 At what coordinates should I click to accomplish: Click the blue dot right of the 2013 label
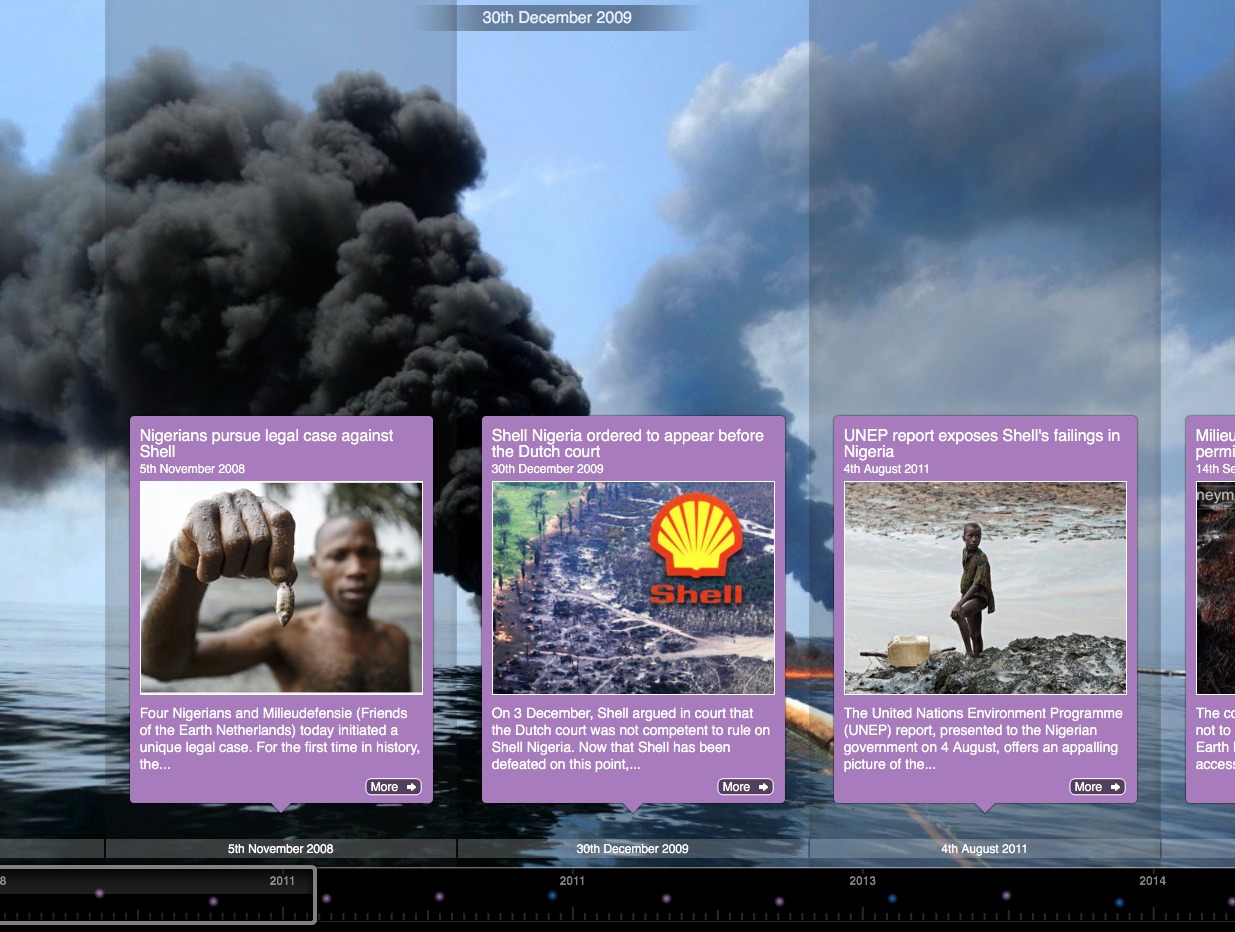[x=892, y=898]
